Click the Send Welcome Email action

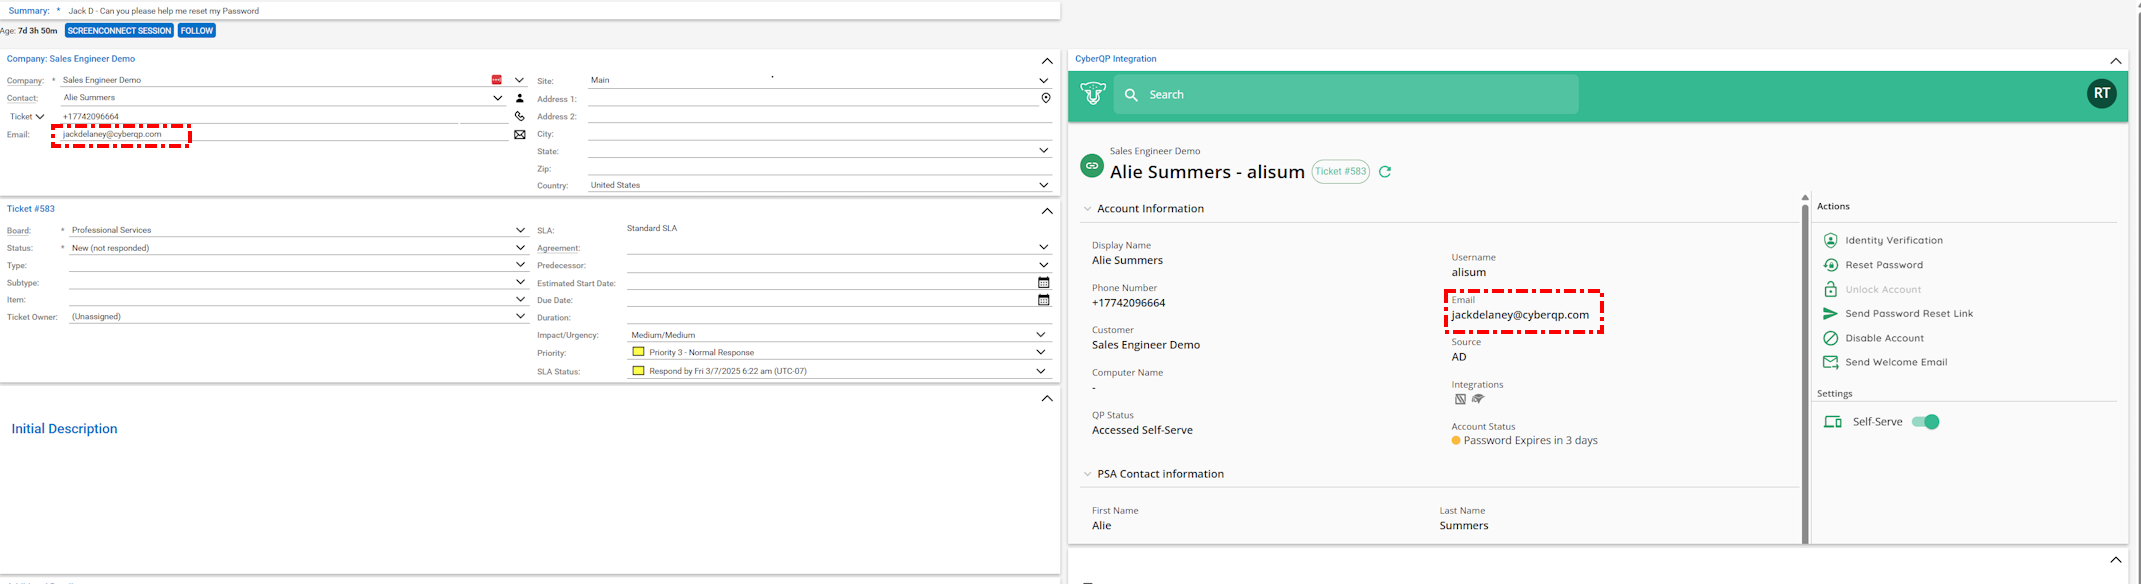coord(1896,362)
